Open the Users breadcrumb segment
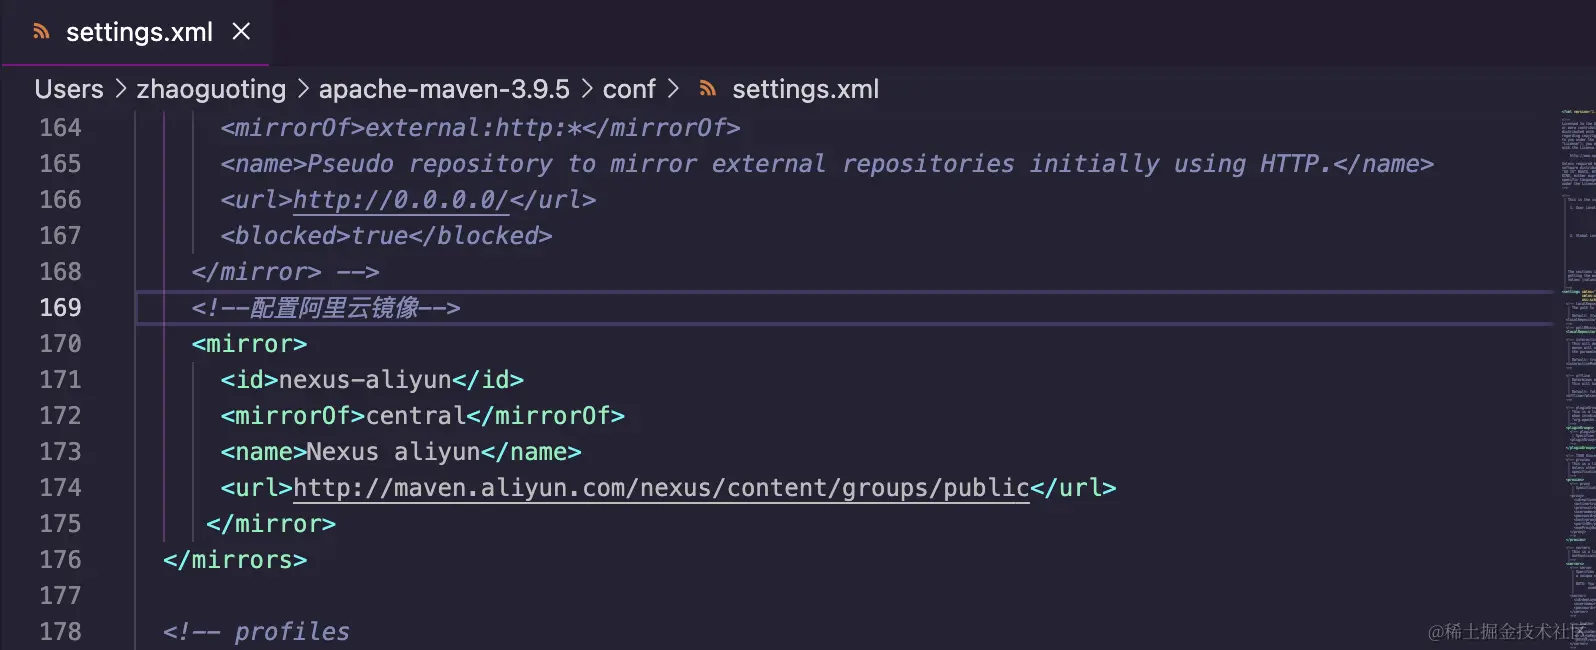Screen dimensions: 1596x650 tap(69, 89)
